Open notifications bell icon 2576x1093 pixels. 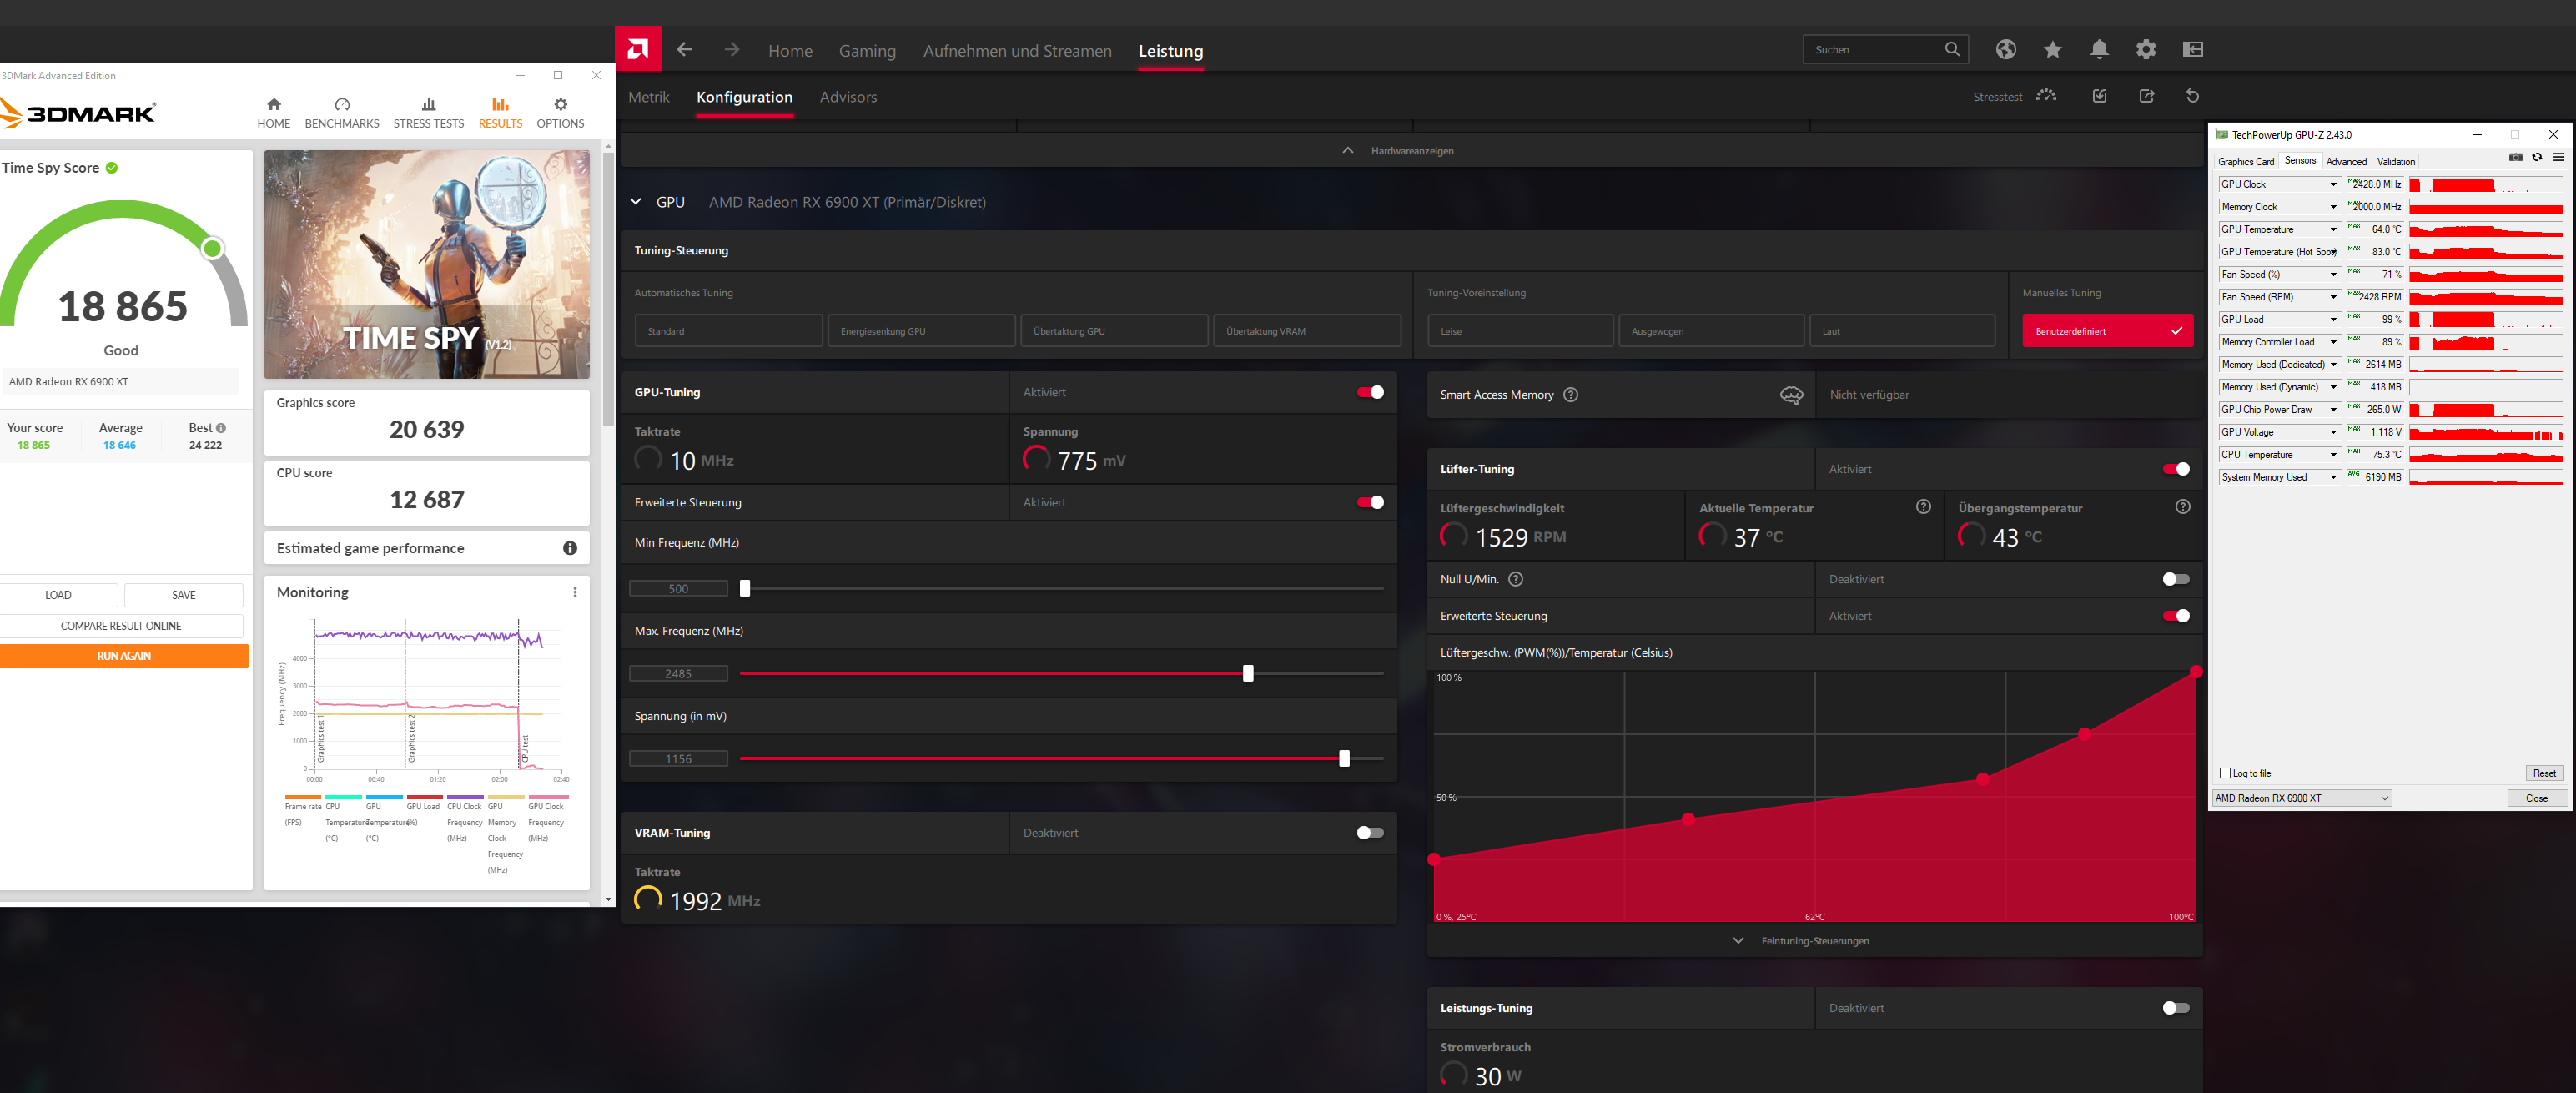pyautogui.click(x=2099, y=49)
